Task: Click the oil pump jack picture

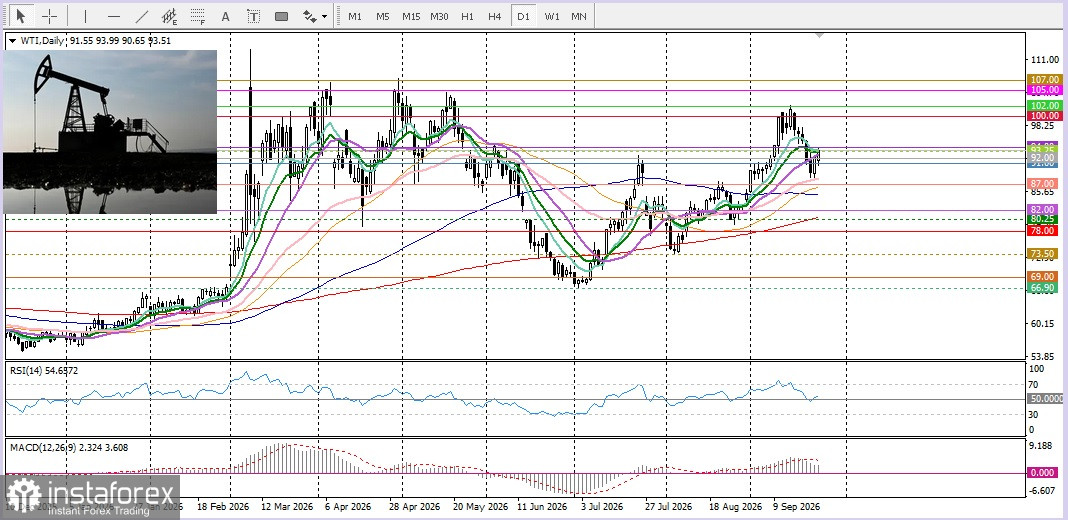Action: tap(110, 132)
